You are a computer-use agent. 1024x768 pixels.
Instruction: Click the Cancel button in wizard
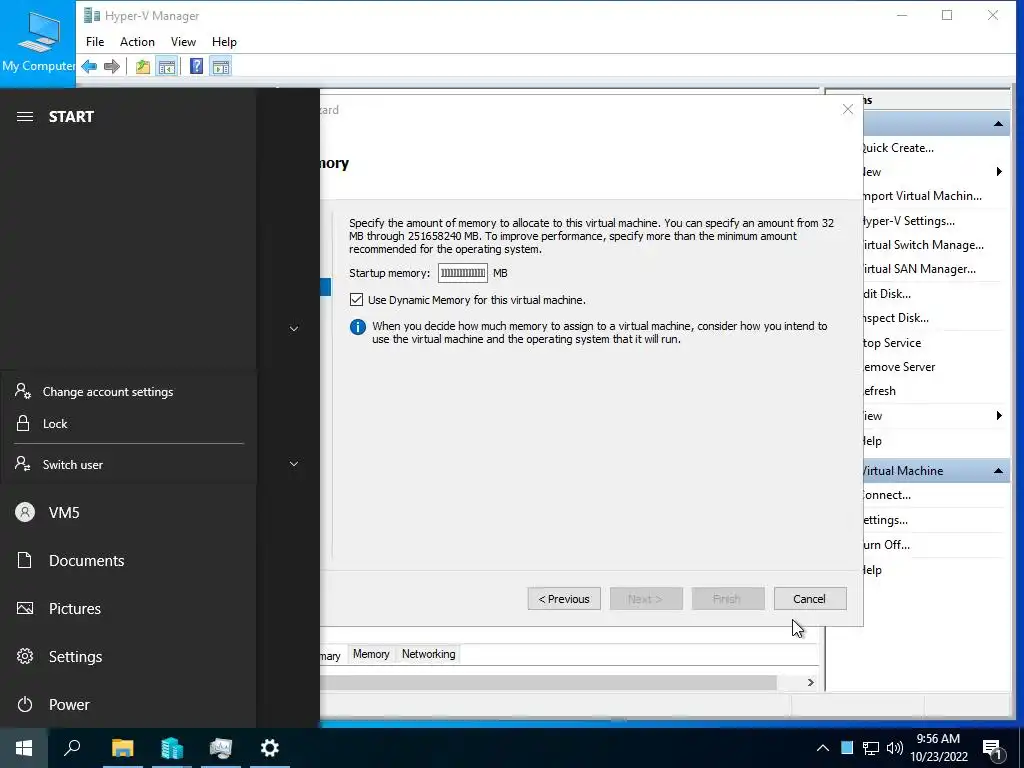click(x=810, y=599)
